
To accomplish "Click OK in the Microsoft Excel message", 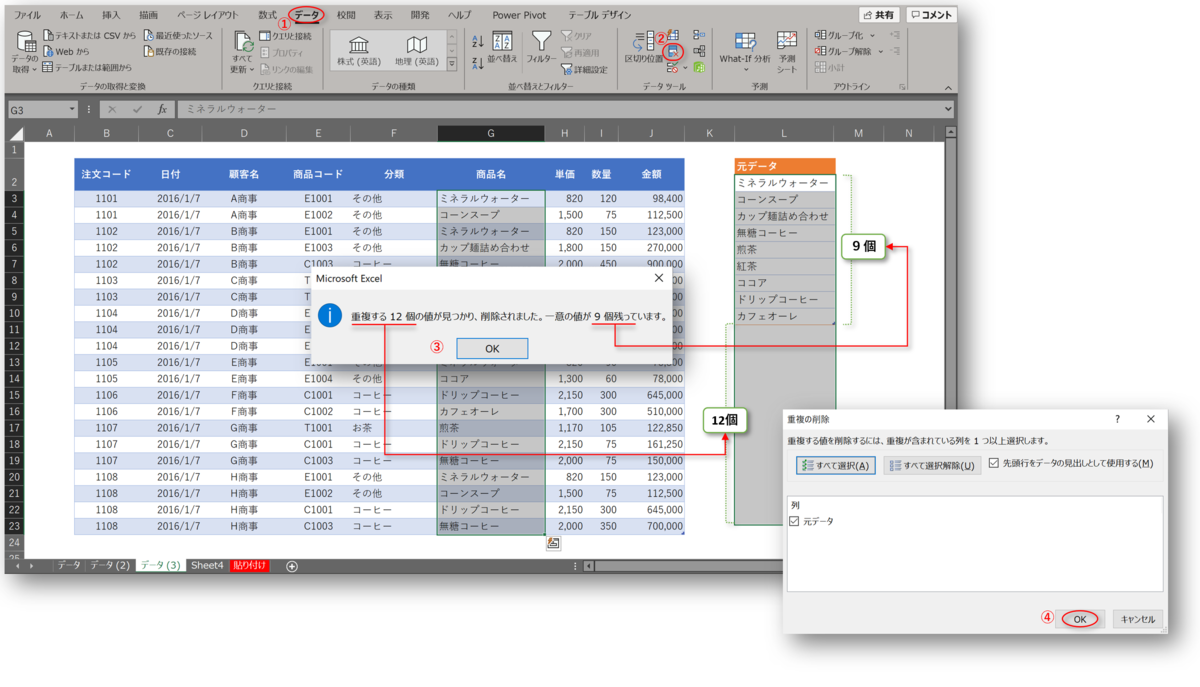I will pyautogui.click(x=492, y=348).
